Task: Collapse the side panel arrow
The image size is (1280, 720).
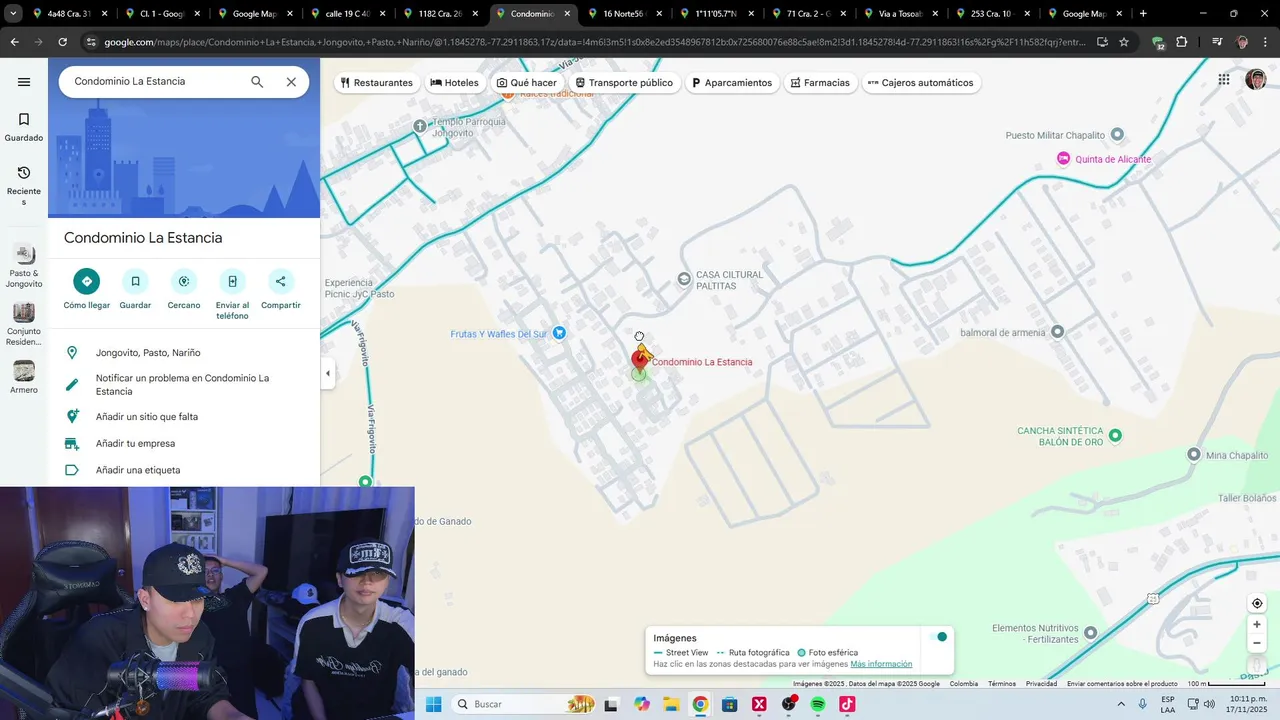Action: pos(328,374)
